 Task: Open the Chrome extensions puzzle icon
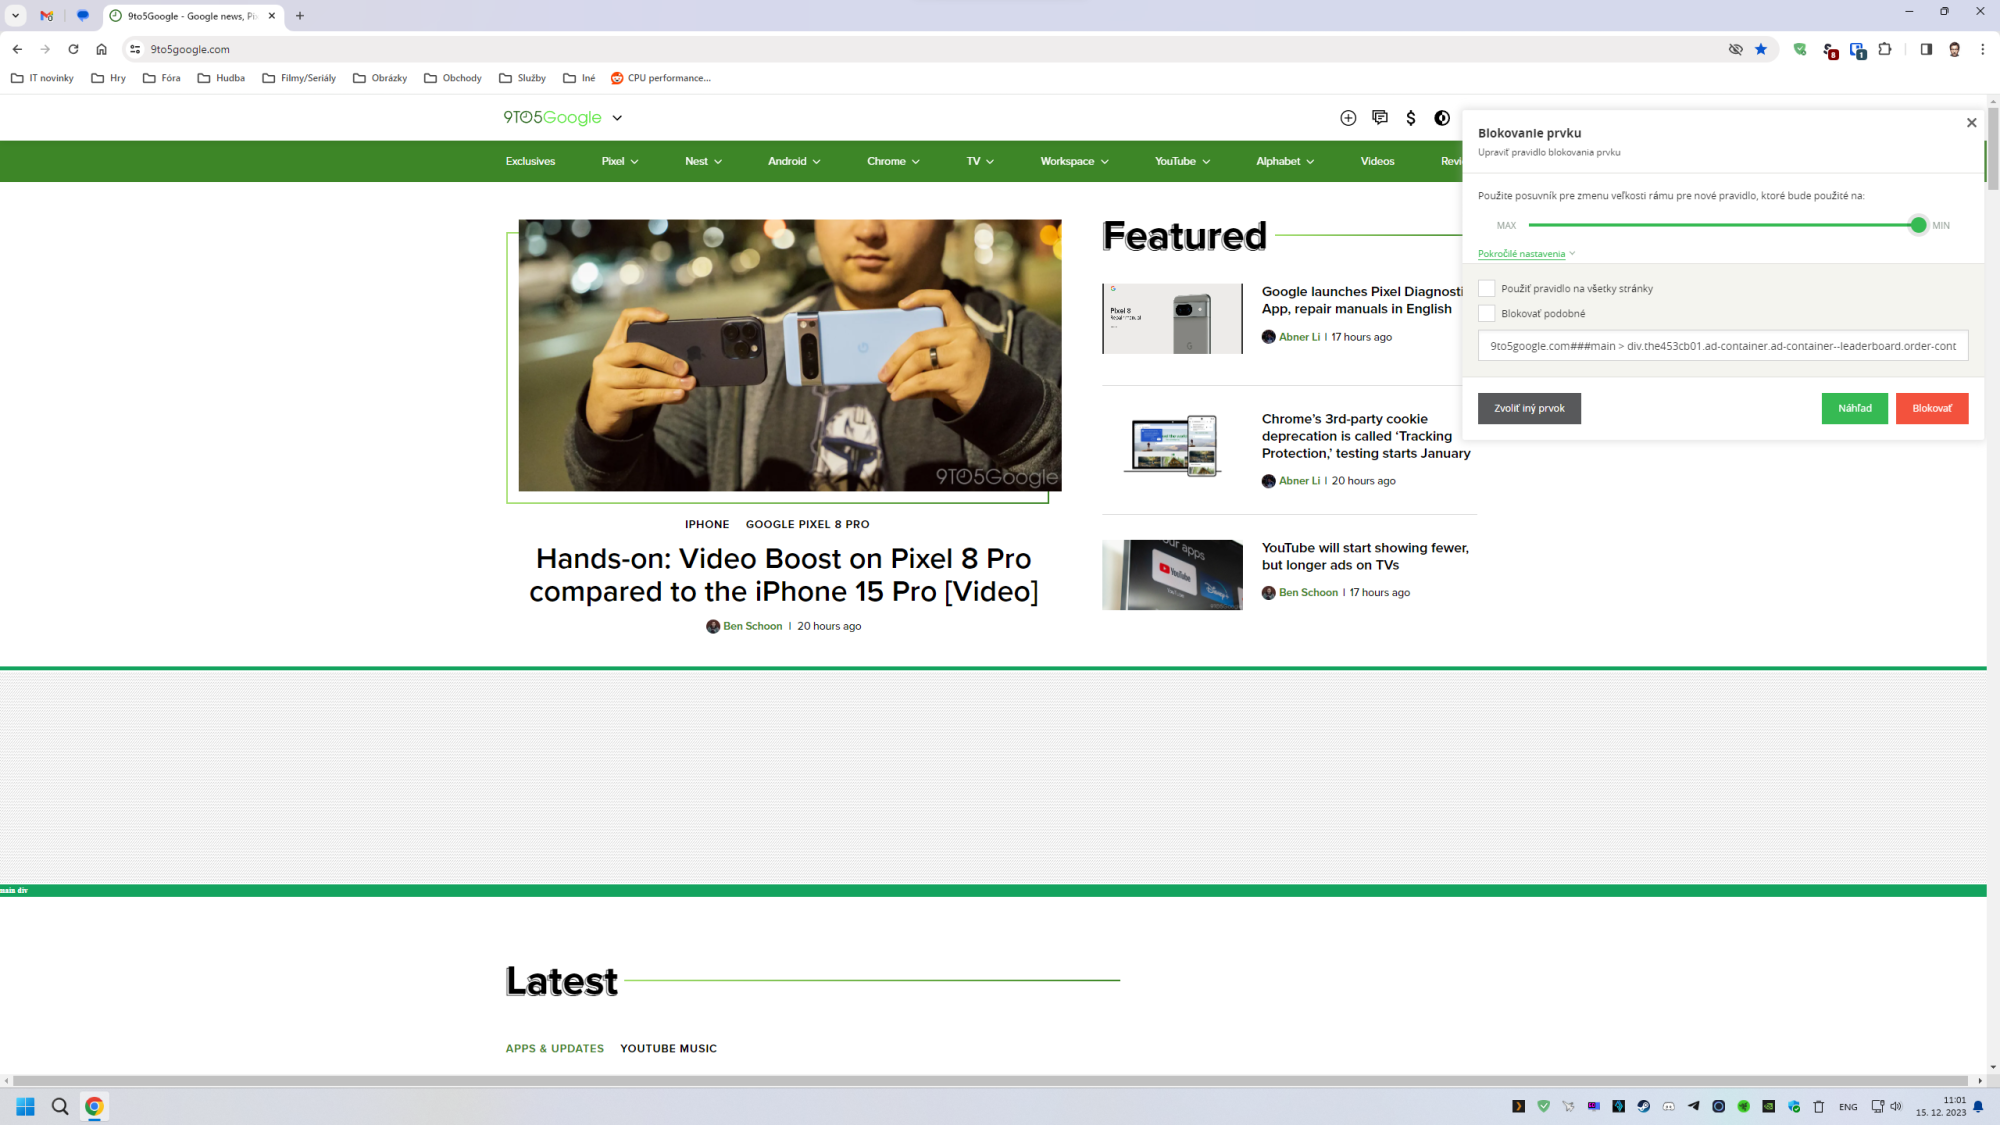(x=1885, y=48)
